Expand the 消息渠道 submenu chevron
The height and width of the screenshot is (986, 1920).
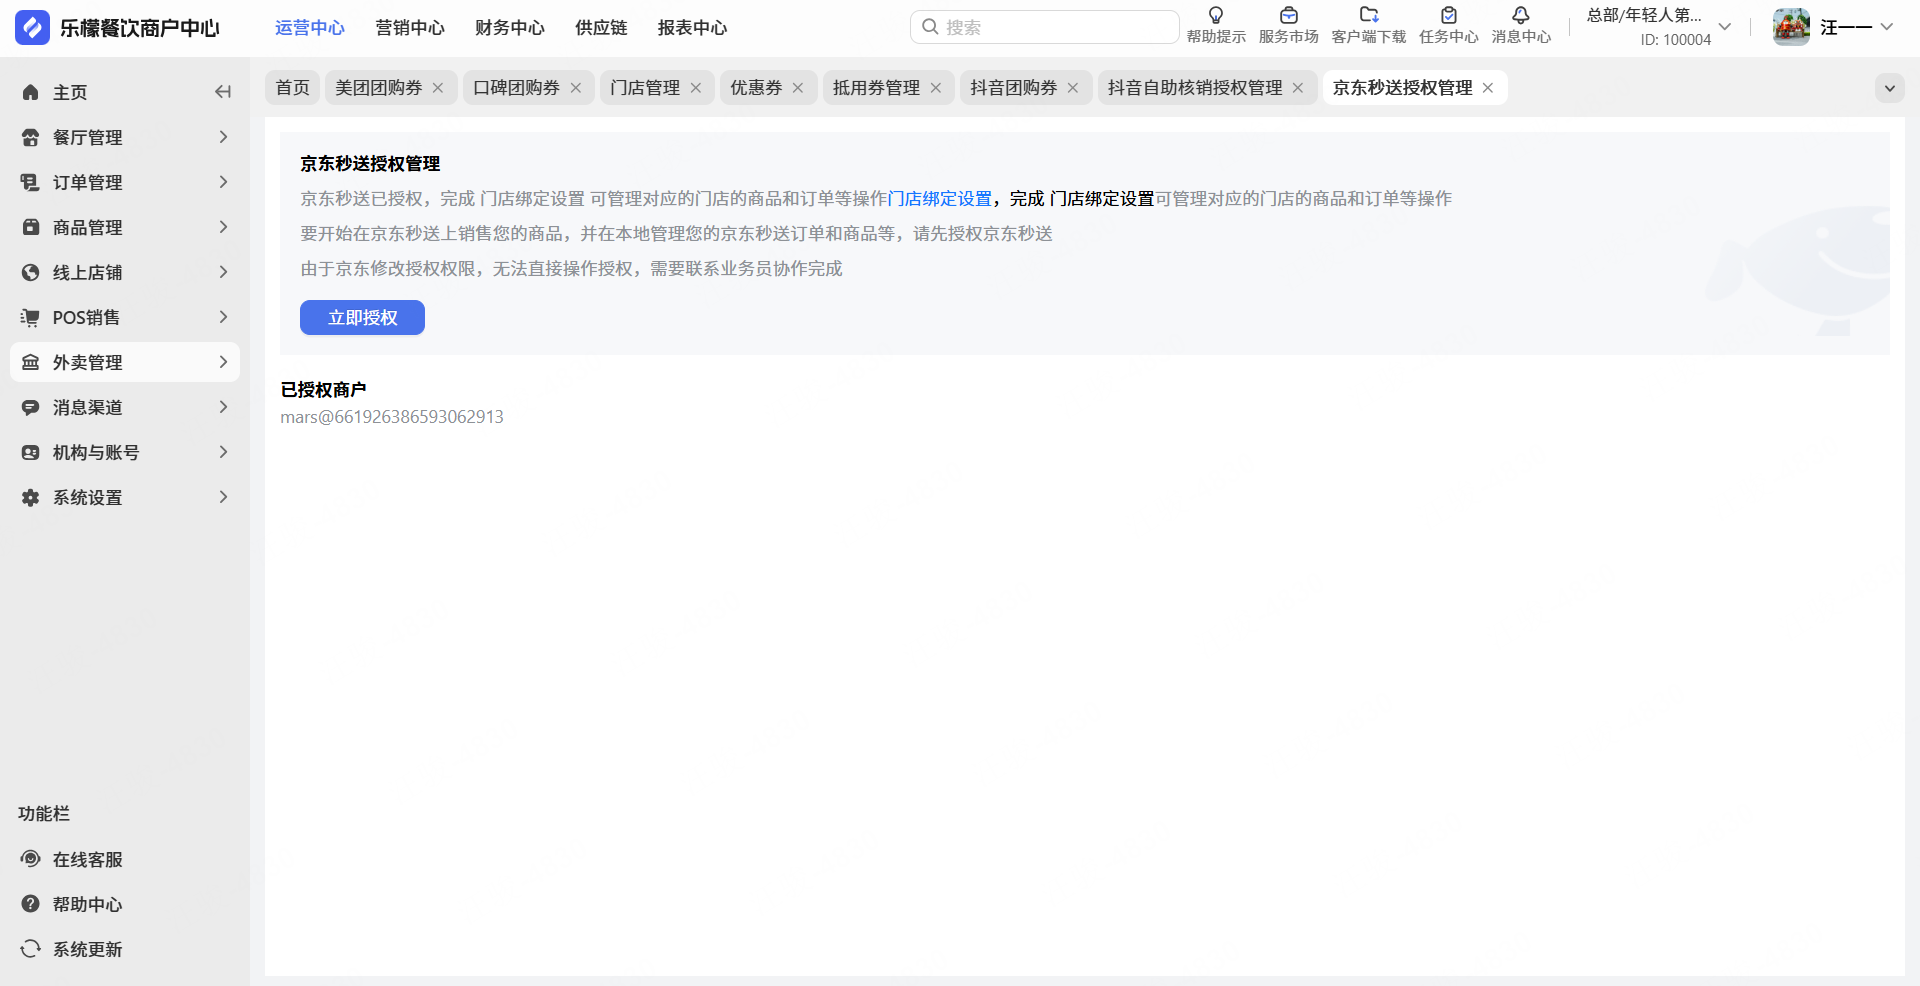[x=223, y=407]
